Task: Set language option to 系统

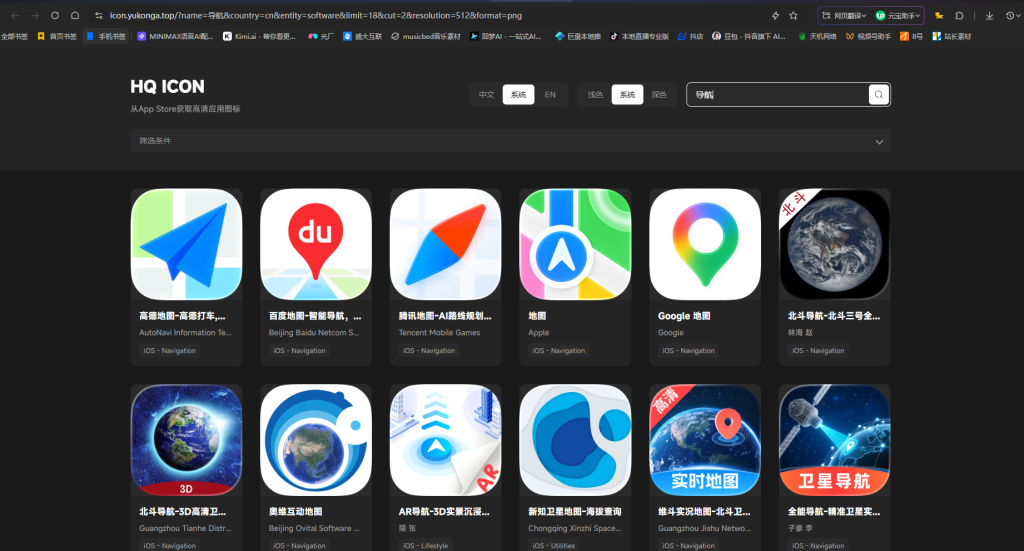Action: (x=519, y=95)
